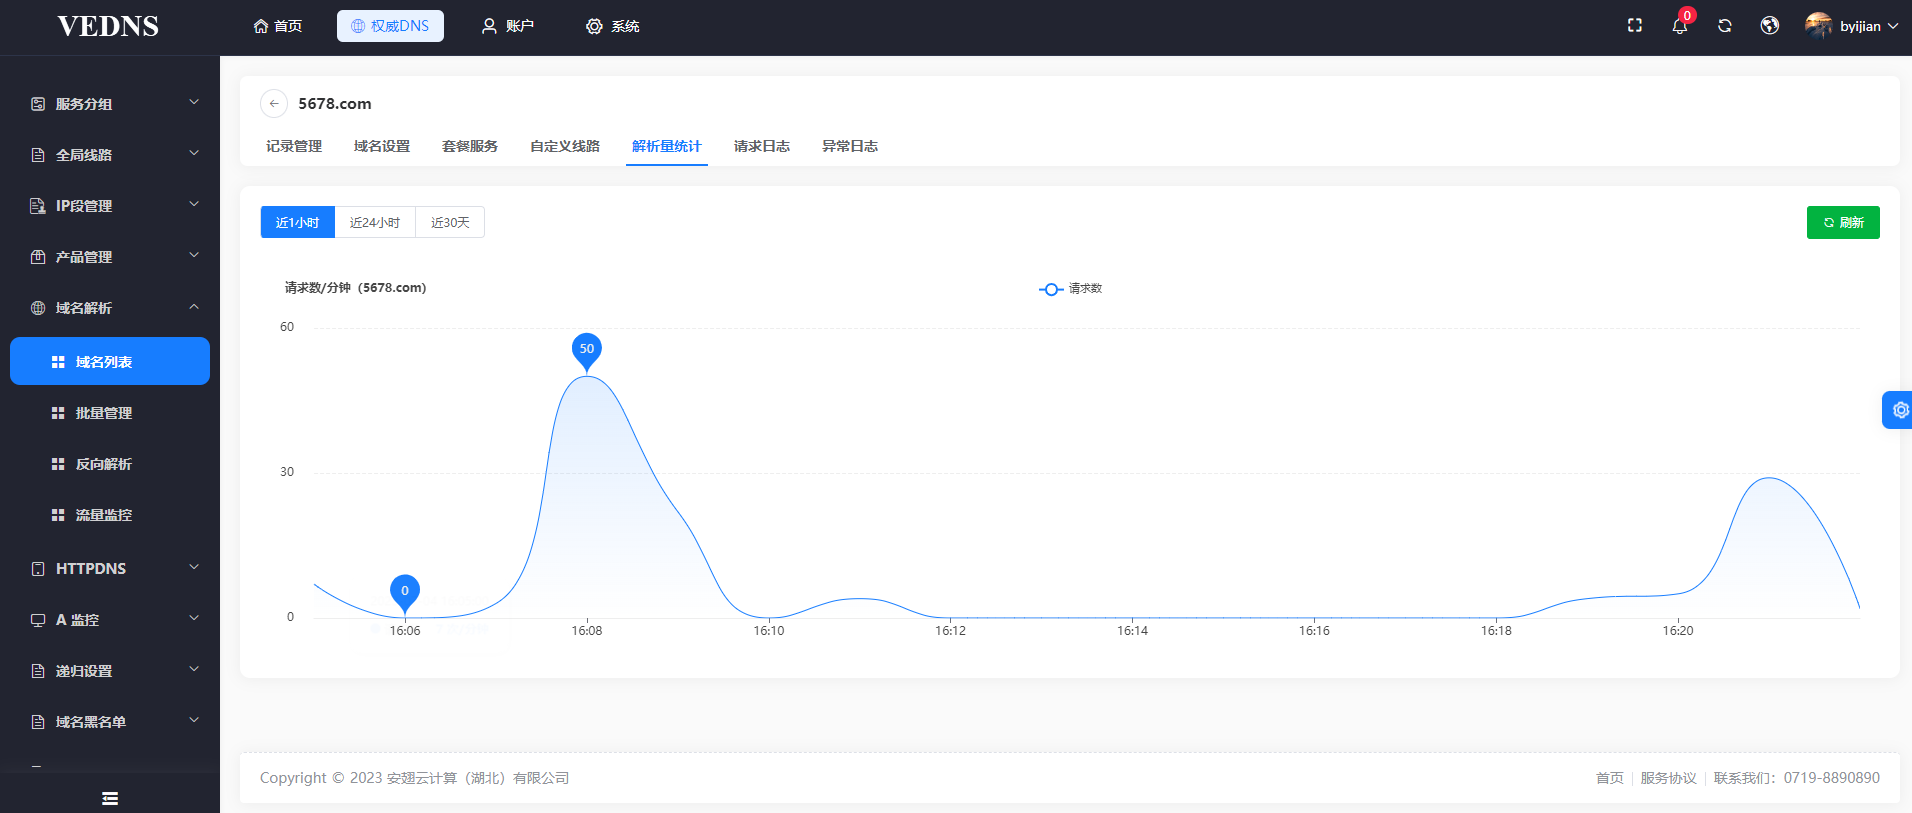Collapse the sidebar using bottom menu icon
This screenshot has height=813, width=1912.
(110, 798)
